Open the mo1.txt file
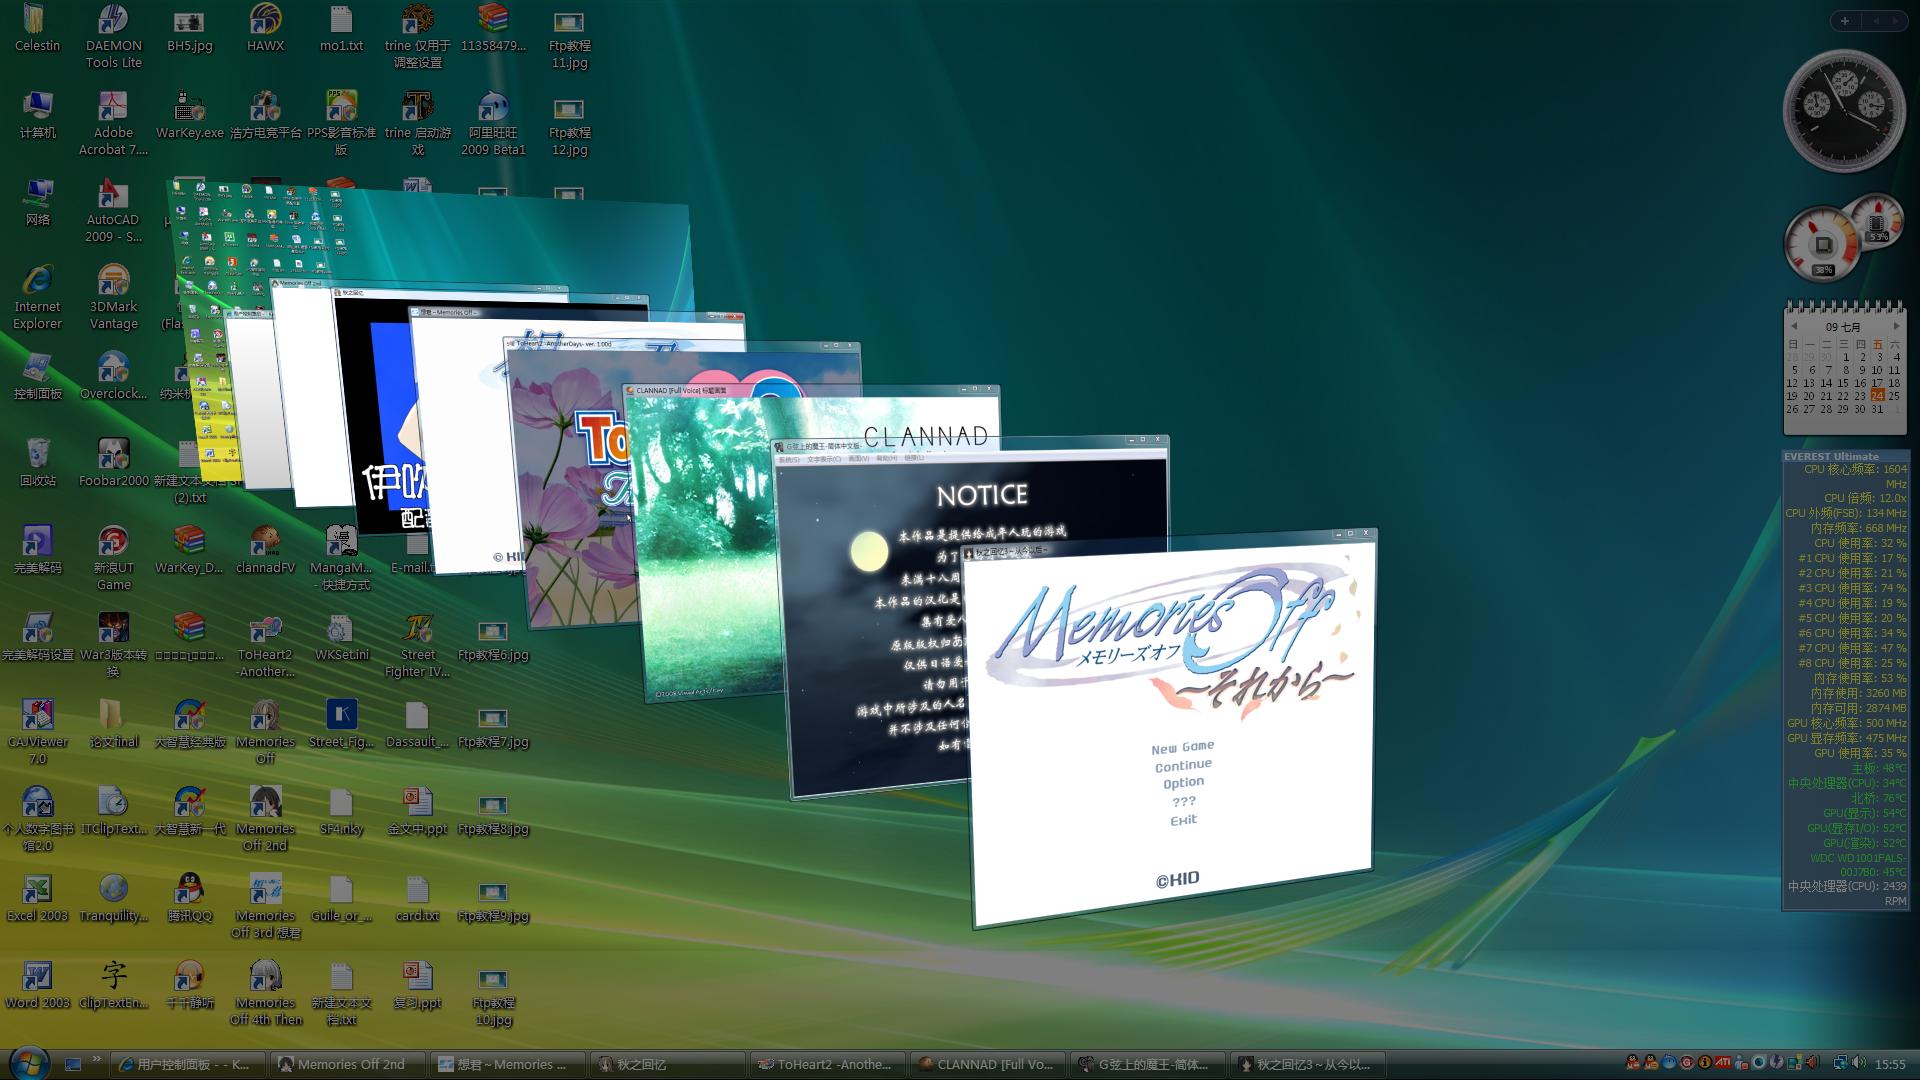The image size is (1920, 1080). click(341, 28)
